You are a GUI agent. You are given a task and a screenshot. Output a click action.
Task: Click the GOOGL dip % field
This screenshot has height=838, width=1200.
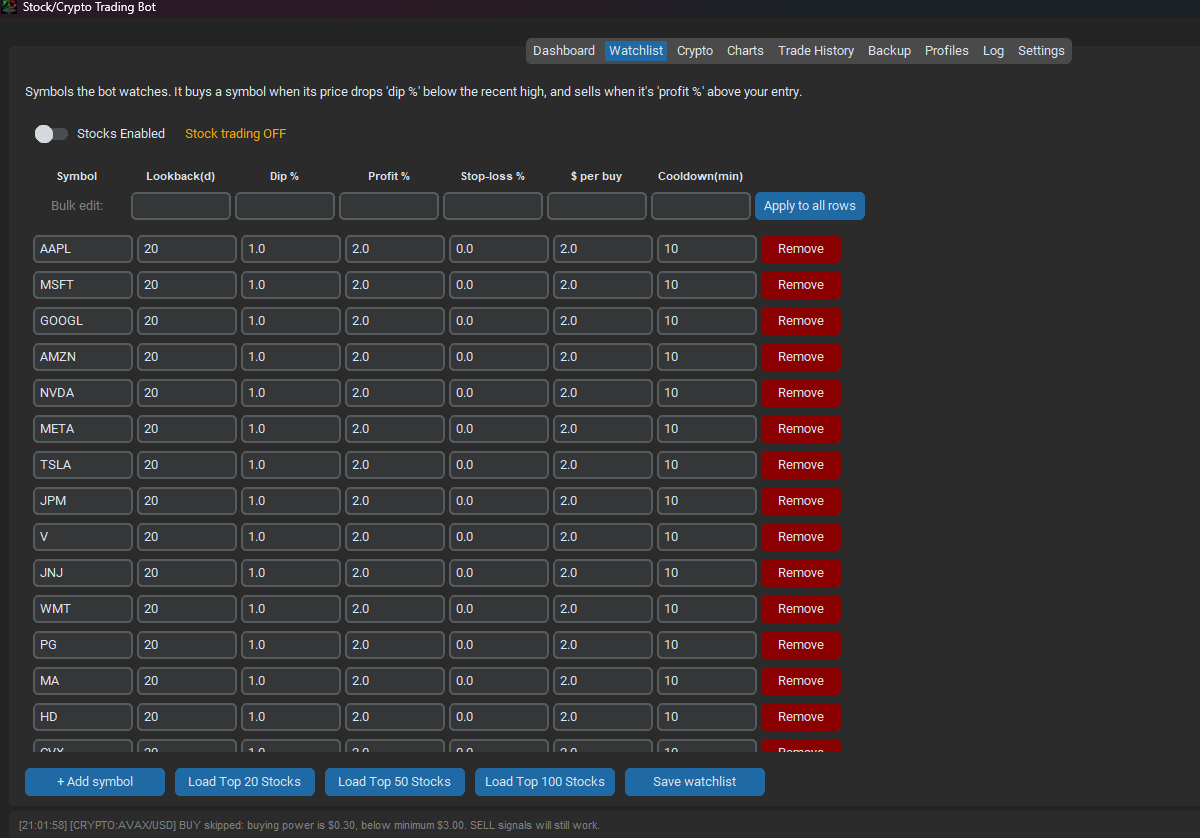pyautogui.click(x=291, y=321)
